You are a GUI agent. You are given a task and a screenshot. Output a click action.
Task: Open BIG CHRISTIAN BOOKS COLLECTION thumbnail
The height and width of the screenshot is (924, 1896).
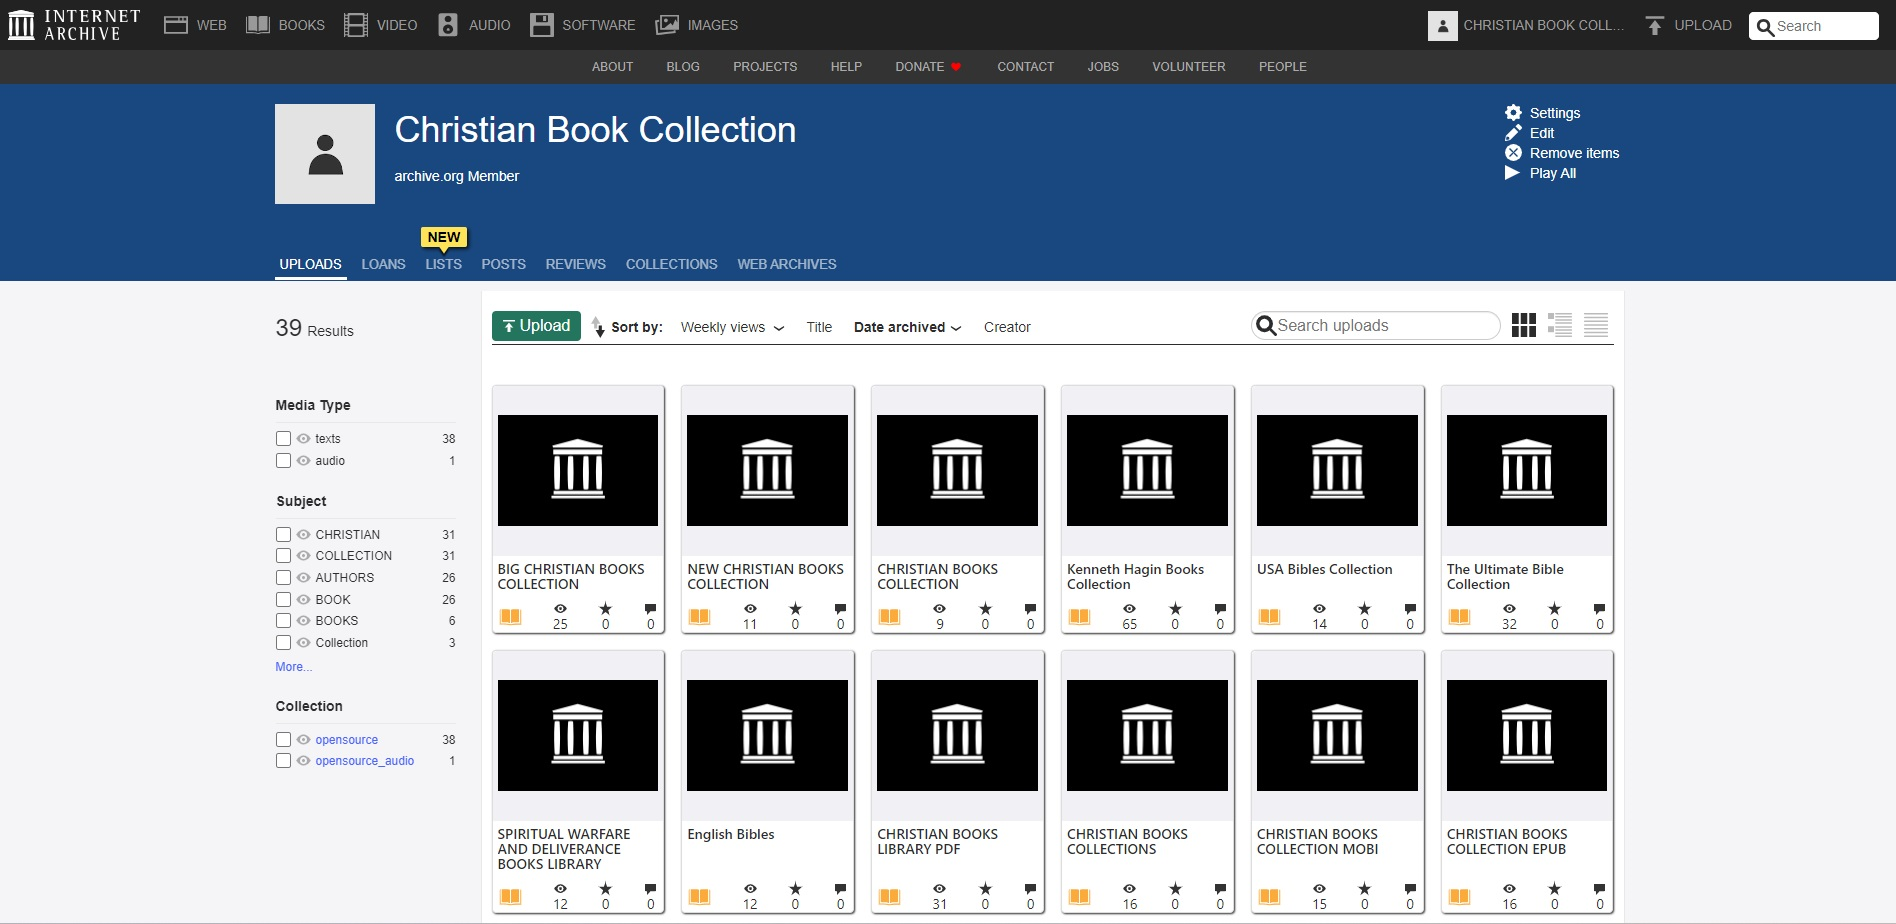[578, 470]
